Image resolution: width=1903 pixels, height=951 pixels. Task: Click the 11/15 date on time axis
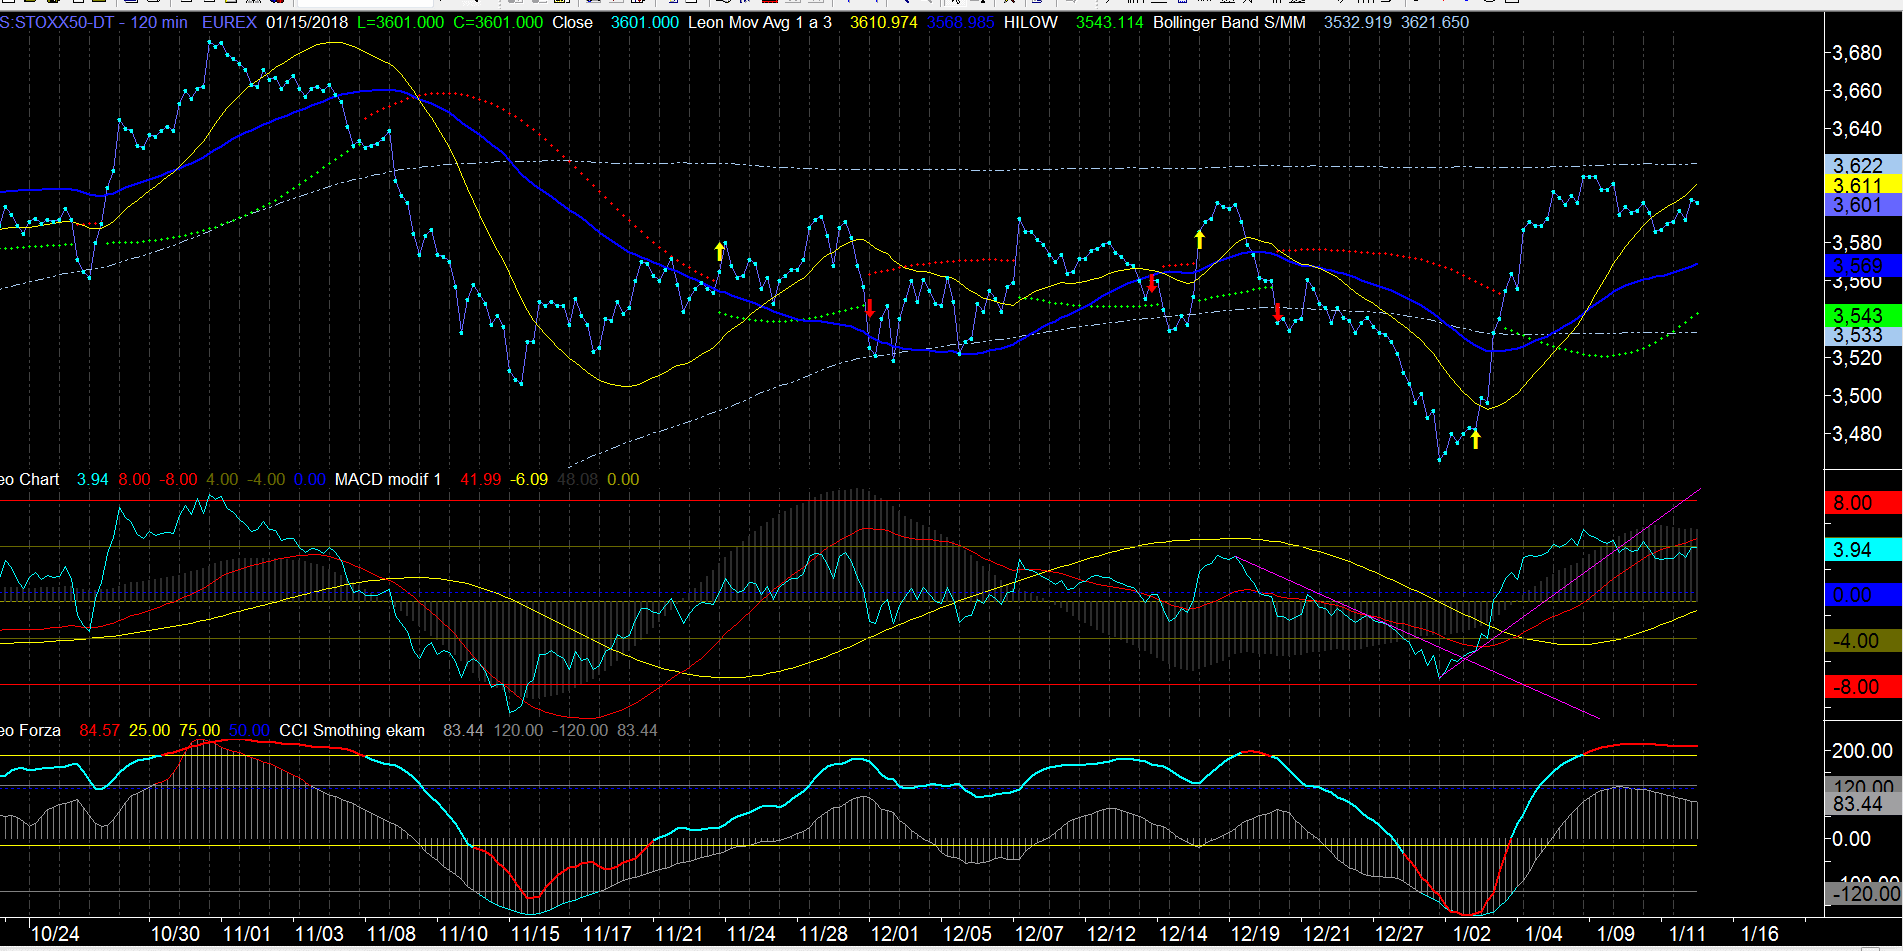pyautogui.click(x=535, y=934)
